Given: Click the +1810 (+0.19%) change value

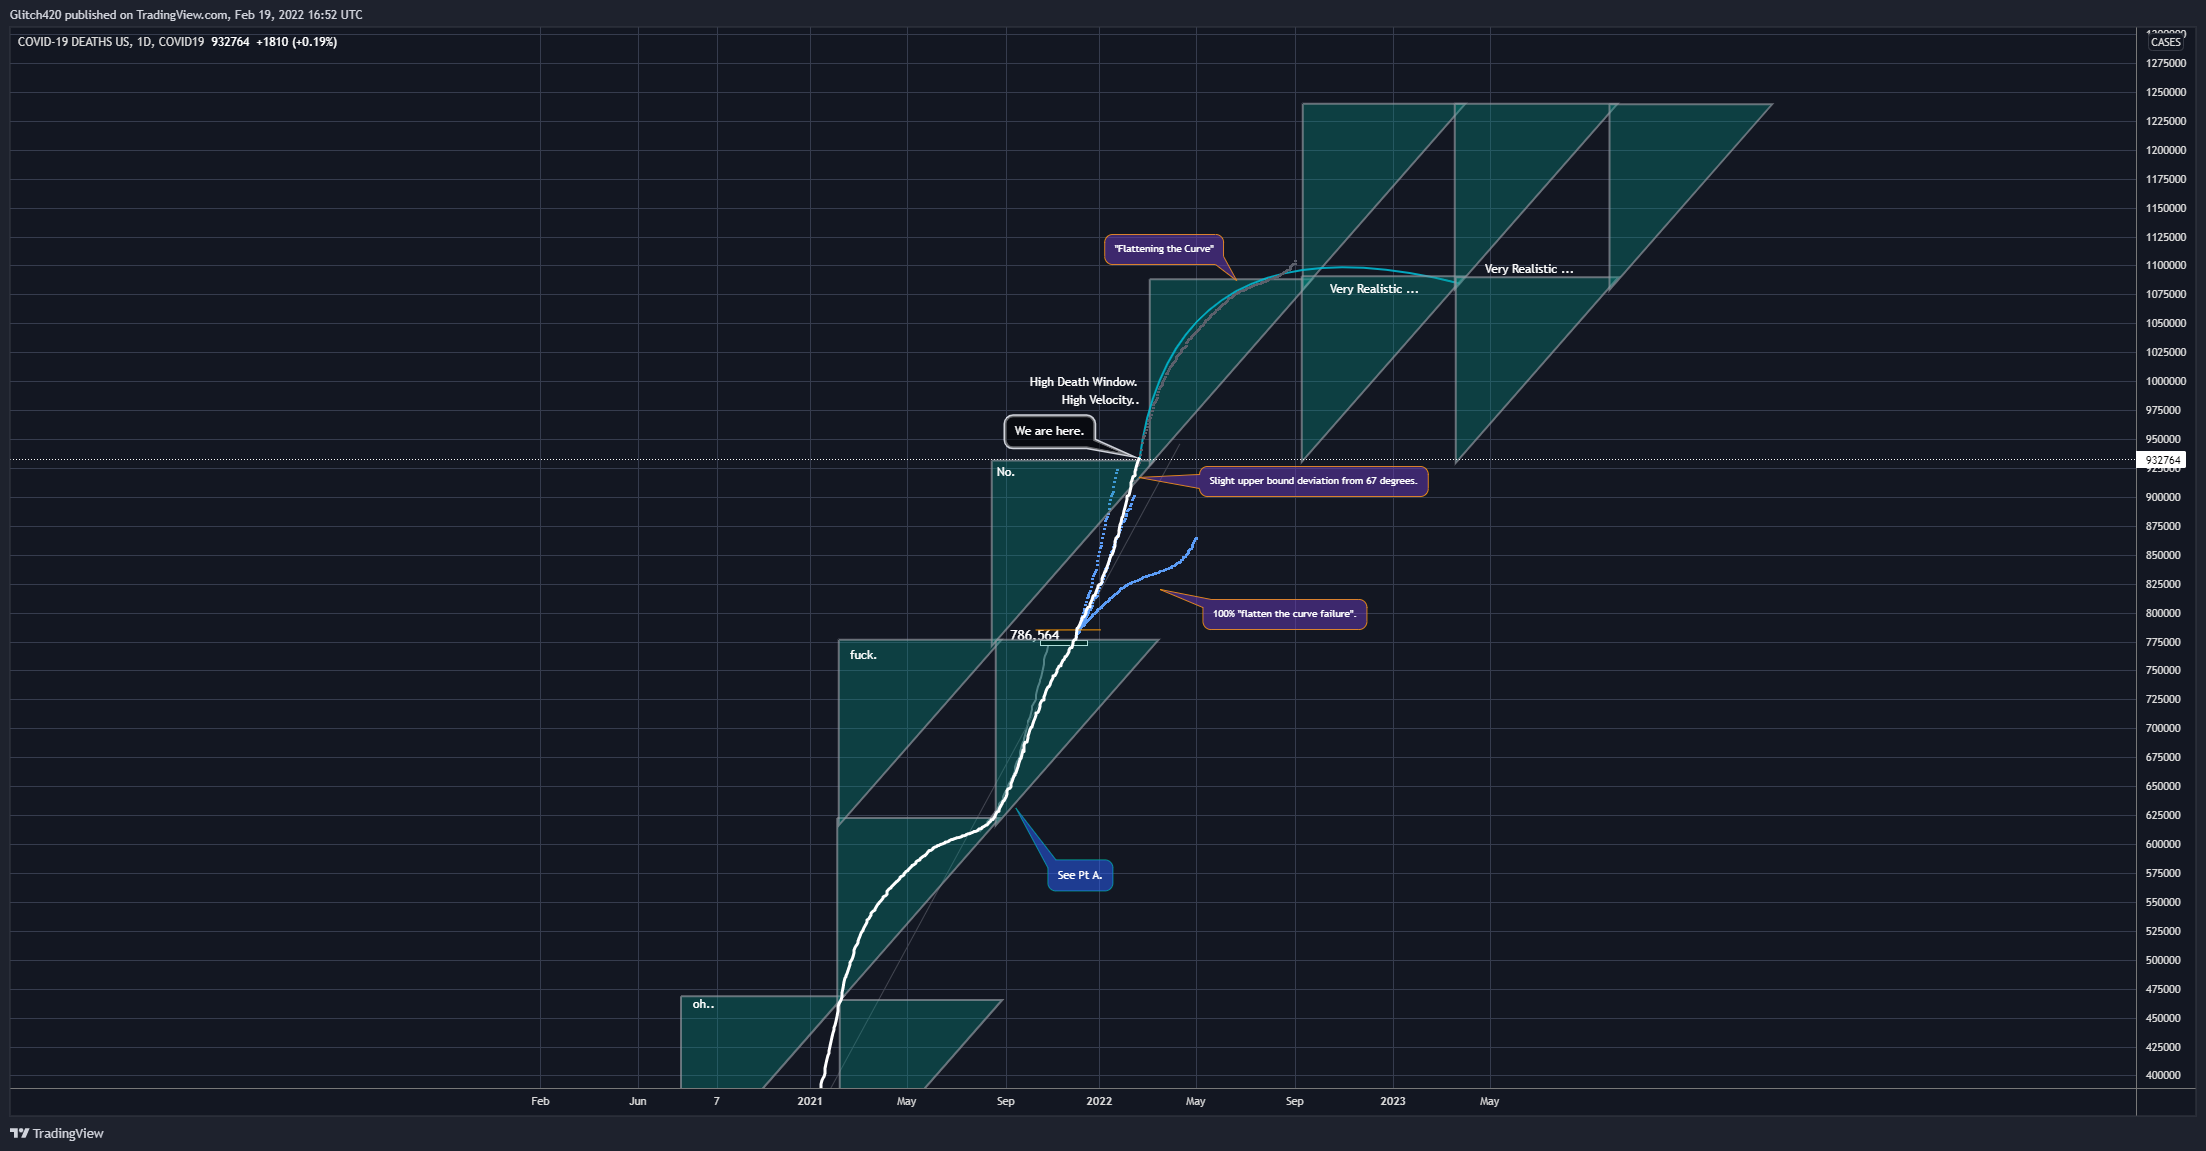Looking at the screenshot, I should pyautogui.click(x=296, y=42).
